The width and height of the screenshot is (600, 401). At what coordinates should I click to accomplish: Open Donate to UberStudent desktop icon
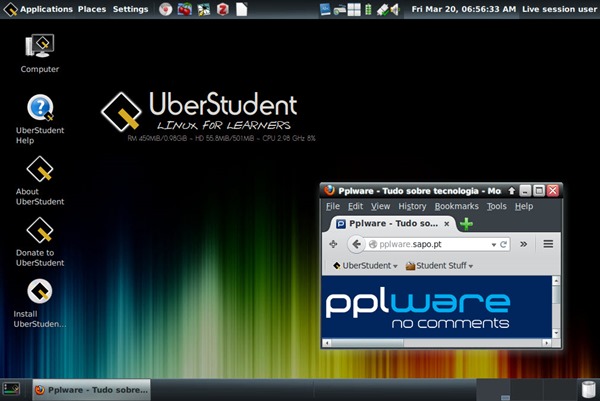pos(40,242)
